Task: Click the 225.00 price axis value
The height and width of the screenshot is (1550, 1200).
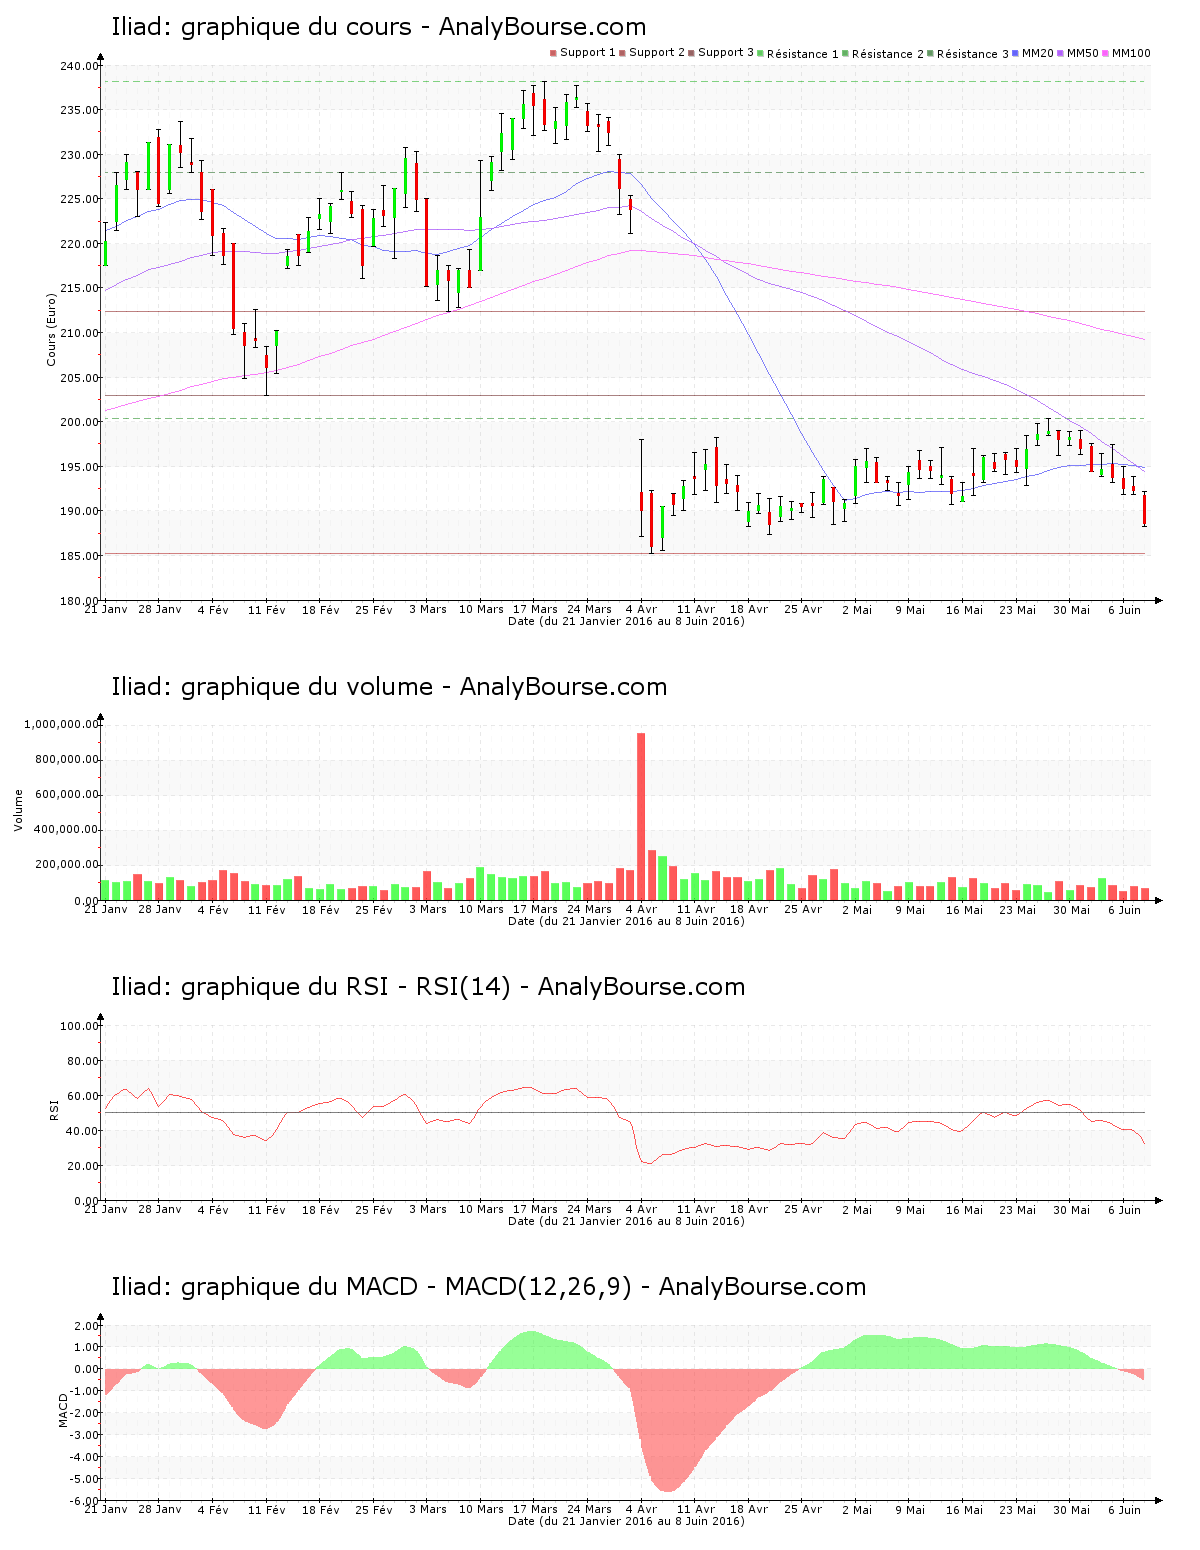Action: tap(80, 199)
